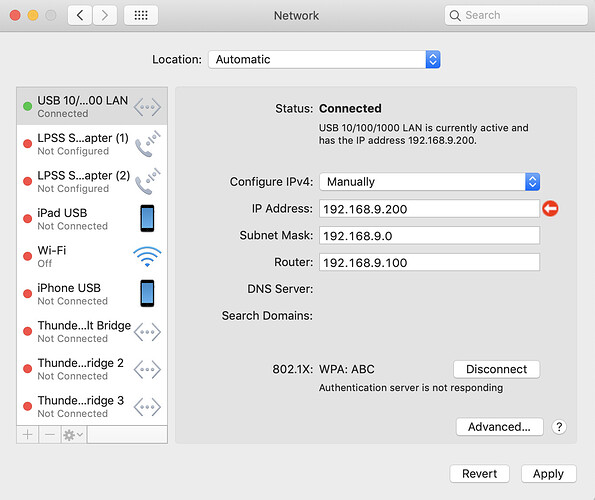Click the Apply button

pos(548,474)
